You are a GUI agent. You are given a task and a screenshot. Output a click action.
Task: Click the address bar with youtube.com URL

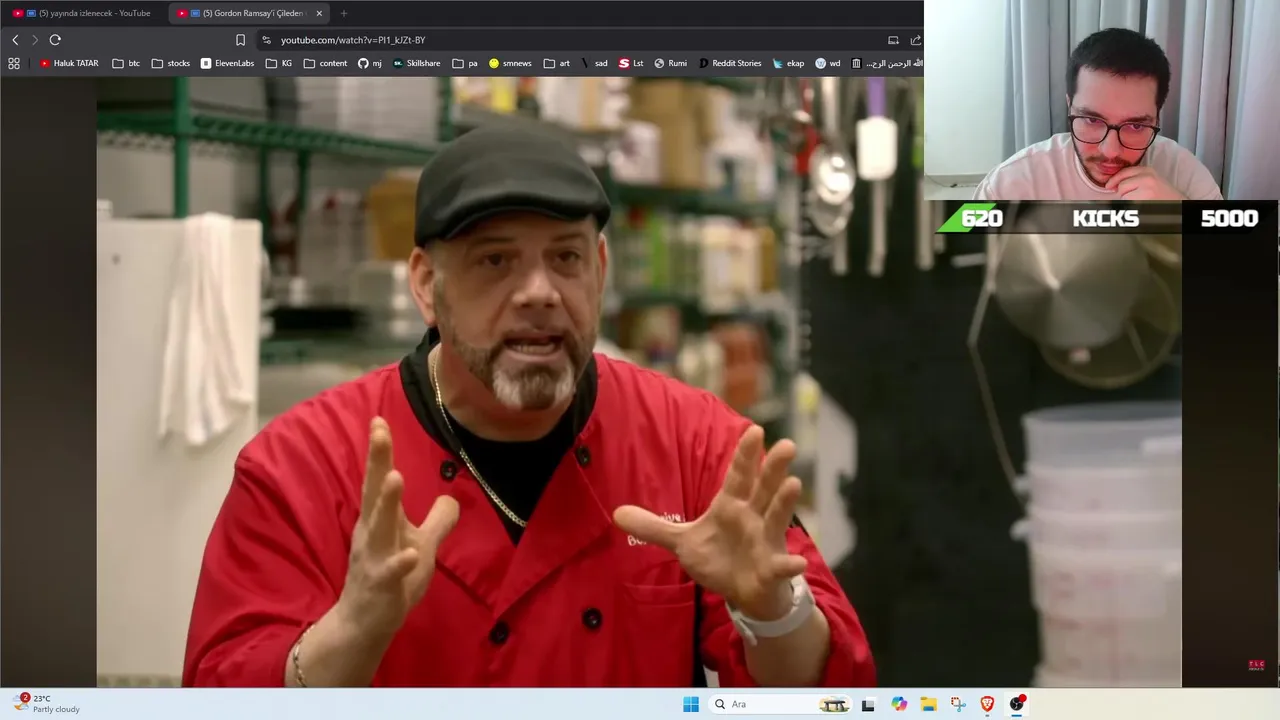click(570, 40)
